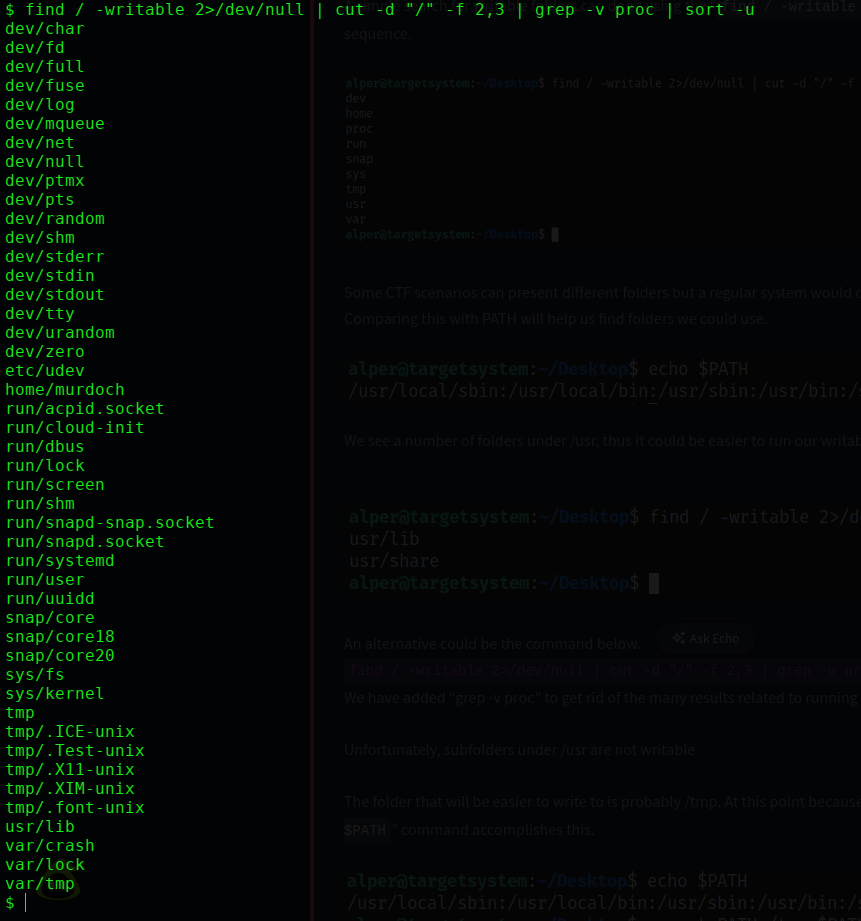
Task: Click the run/snapd-snap.socket output line
Action: click(110, 523)
